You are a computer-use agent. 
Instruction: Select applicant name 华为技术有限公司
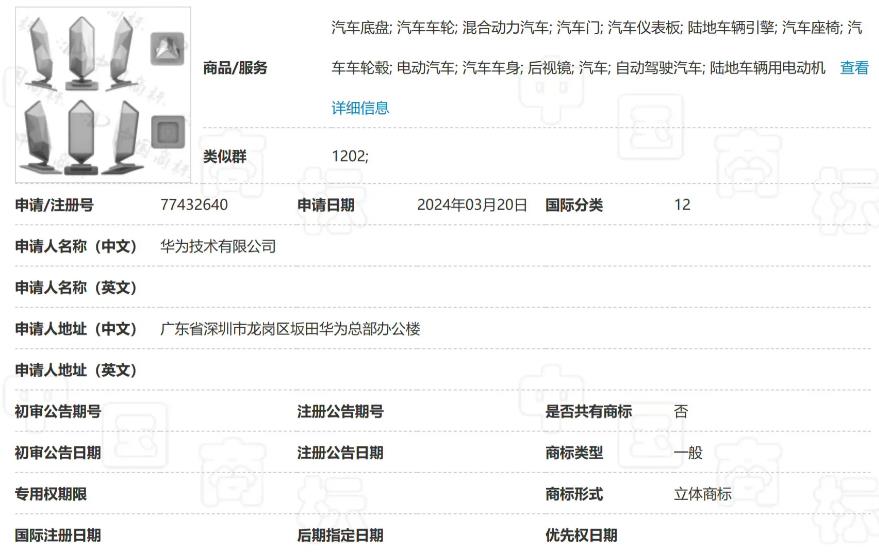pos(218,246)
